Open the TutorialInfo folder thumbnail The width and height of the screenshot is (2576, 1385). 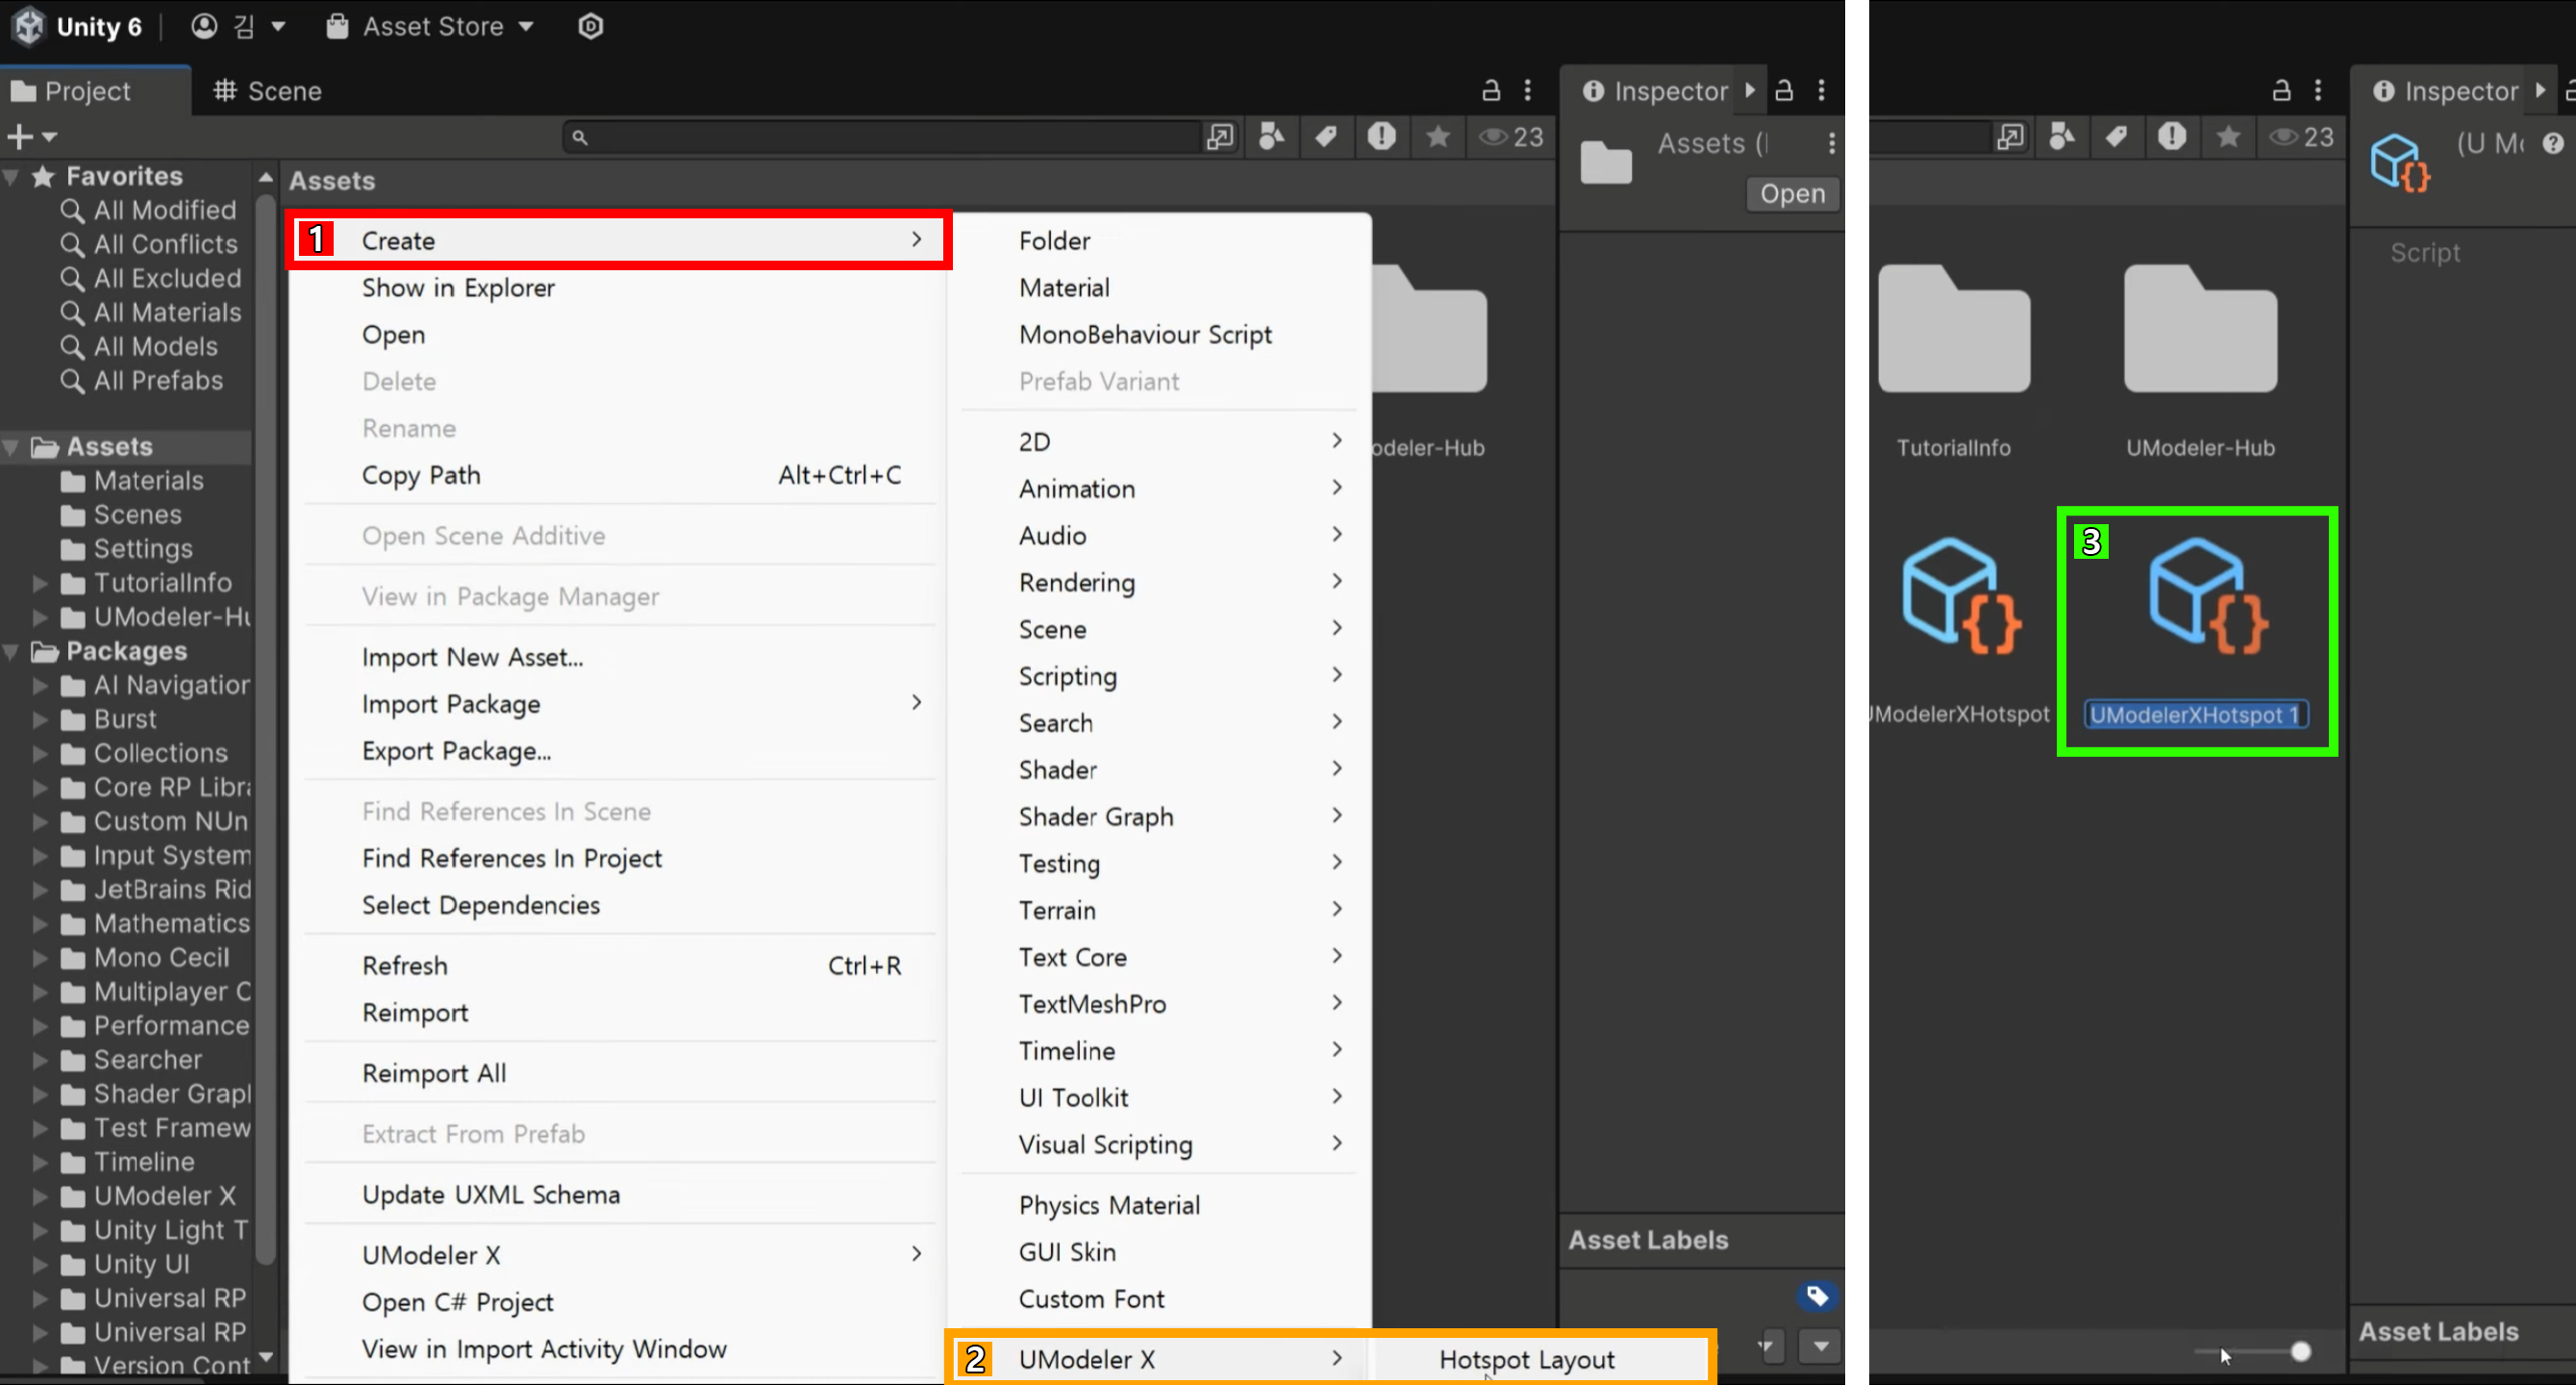[1953, 330]
